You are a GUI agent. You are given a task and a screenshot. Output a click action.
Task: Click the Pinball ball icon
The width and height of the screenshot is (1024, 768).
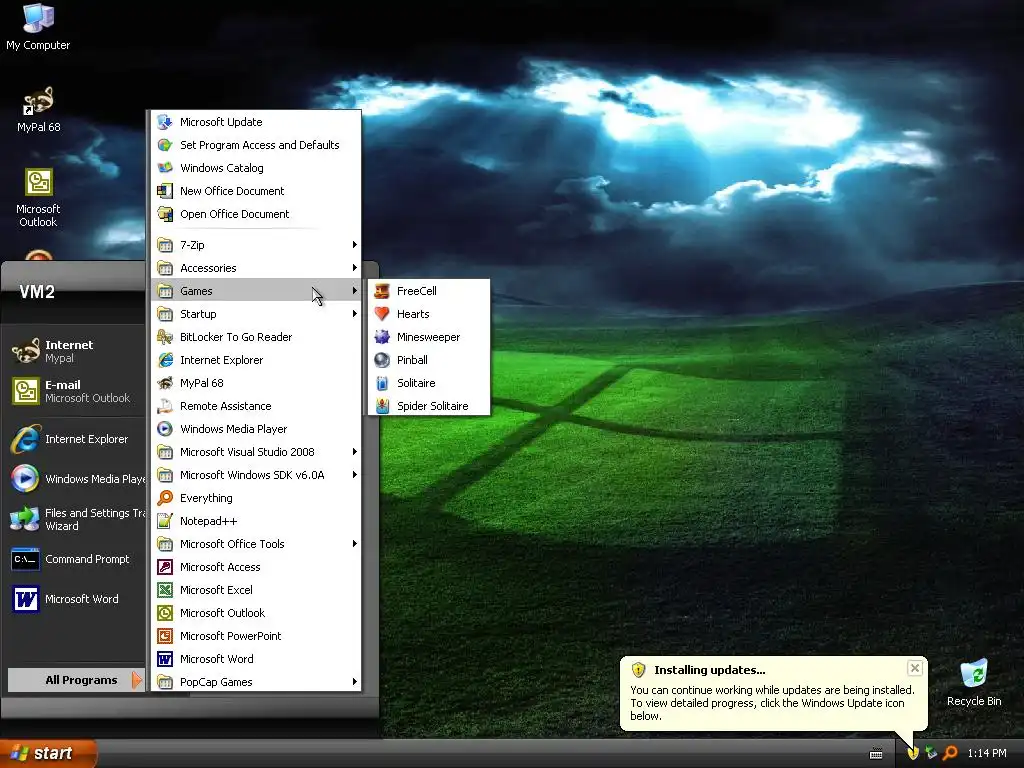[382, 360]
